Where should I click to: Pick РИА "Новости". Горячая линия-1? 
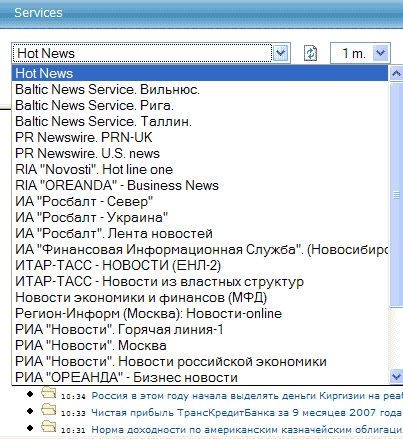[200, 329]
